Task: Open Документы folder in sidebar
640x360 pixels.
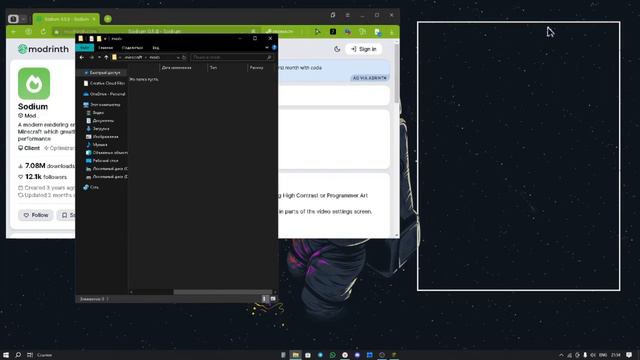Action: [100, 121]
